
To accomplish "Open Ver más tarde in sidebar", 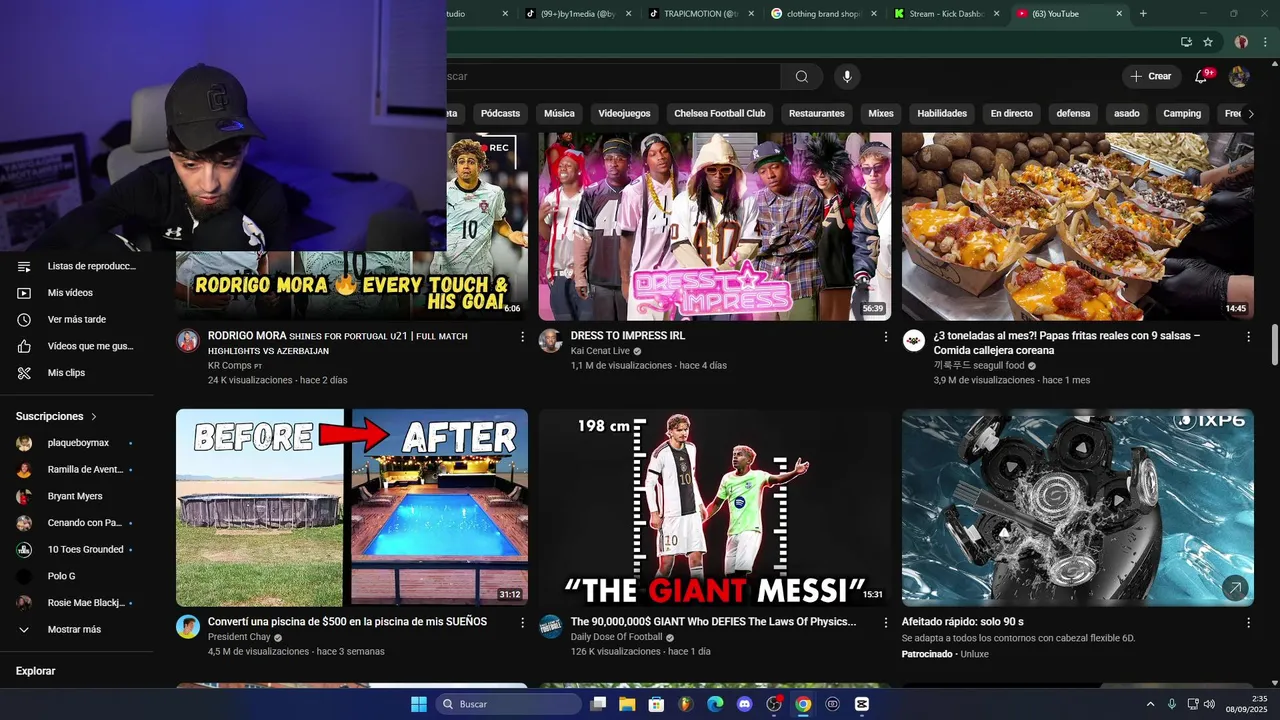I will tap(75, 320).
